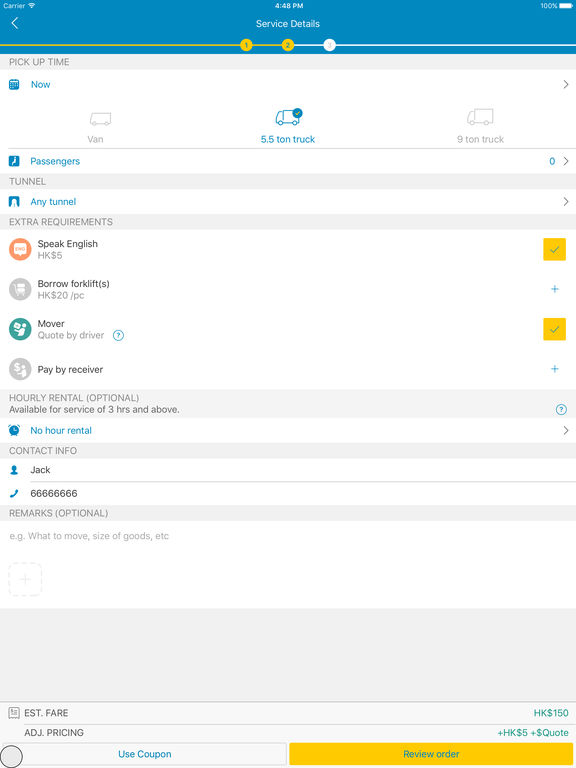Enable Pay by receiver plus toggle

(555, 369)
